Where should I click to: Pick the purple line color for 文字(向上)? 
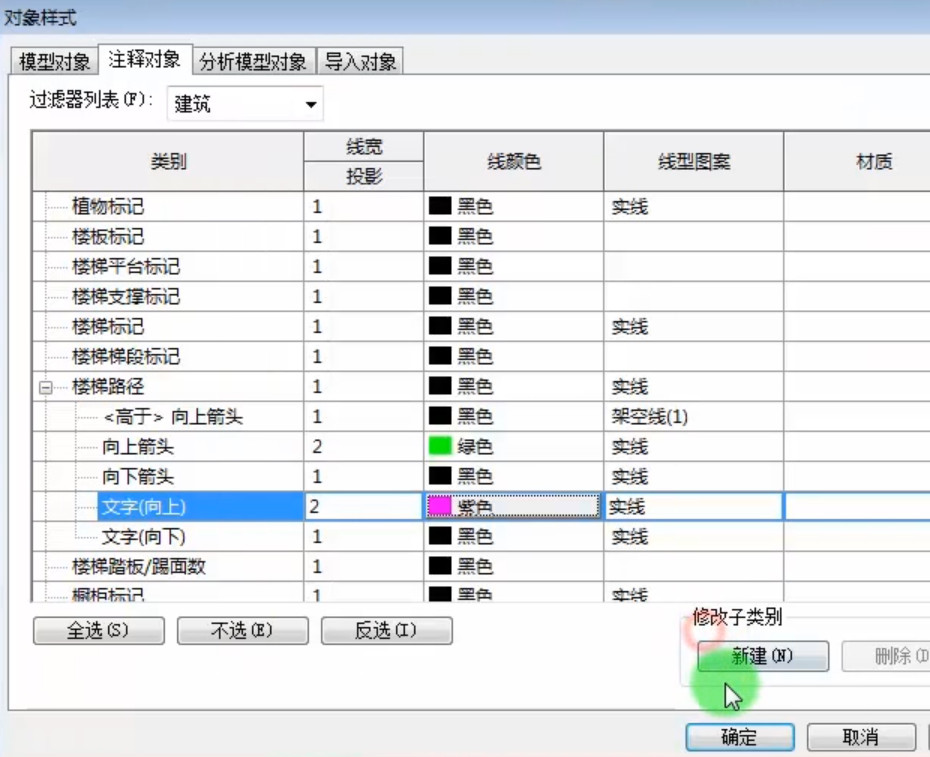513,507
